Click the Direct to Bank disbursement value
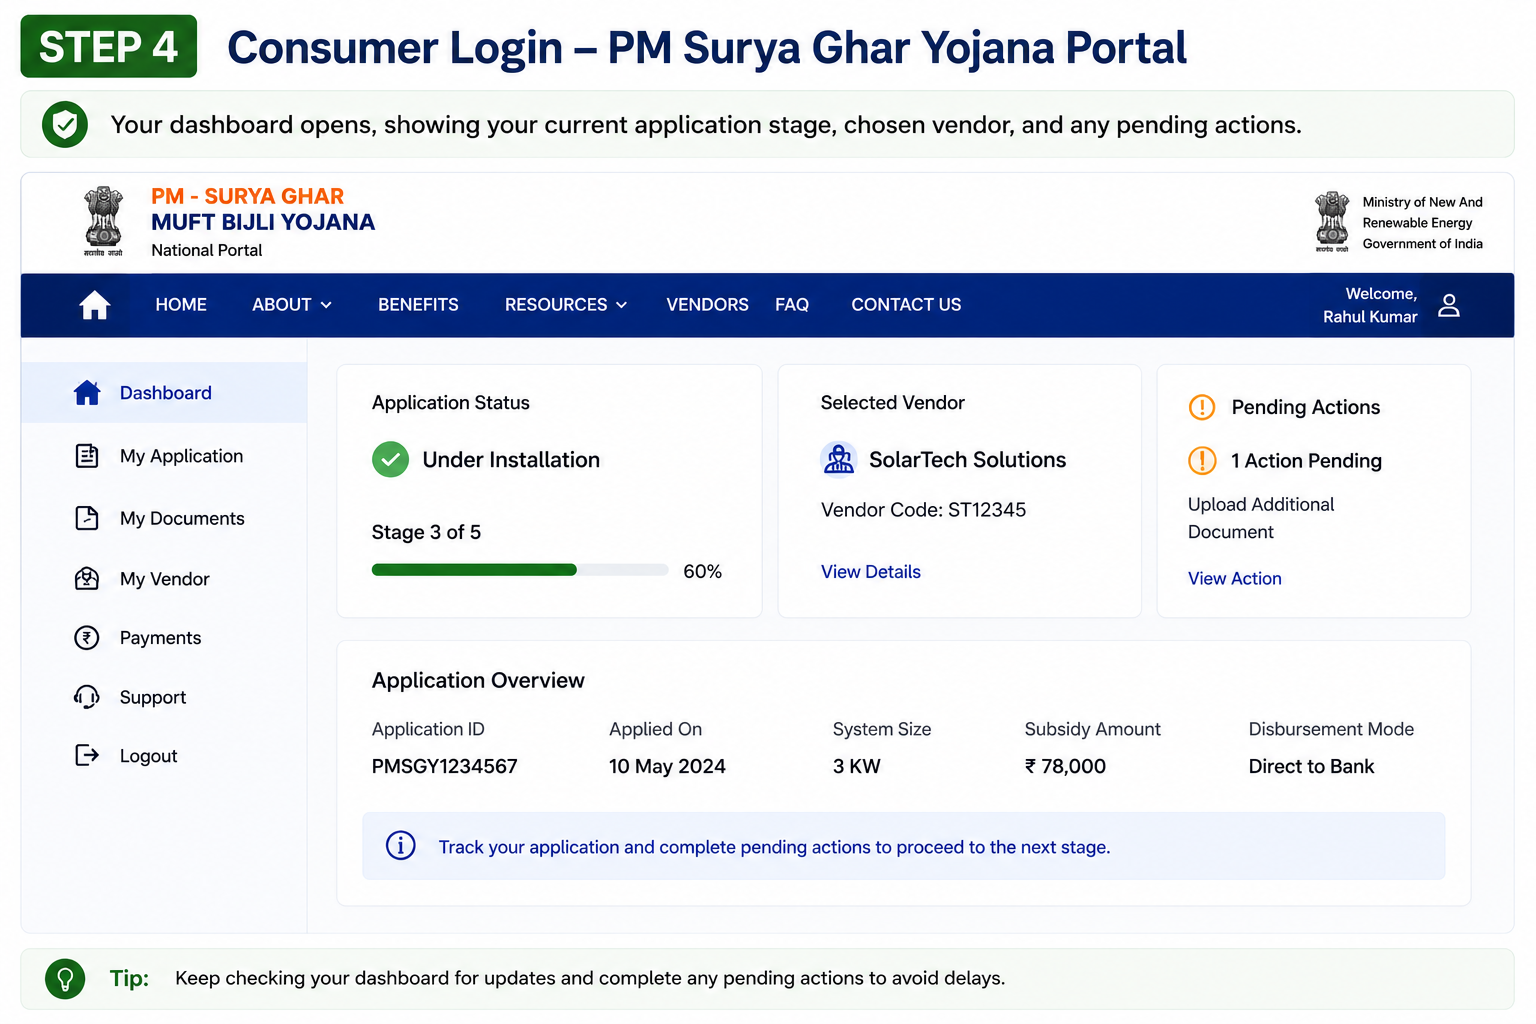1536x1024 pixels. click(x=1311, y=766)
